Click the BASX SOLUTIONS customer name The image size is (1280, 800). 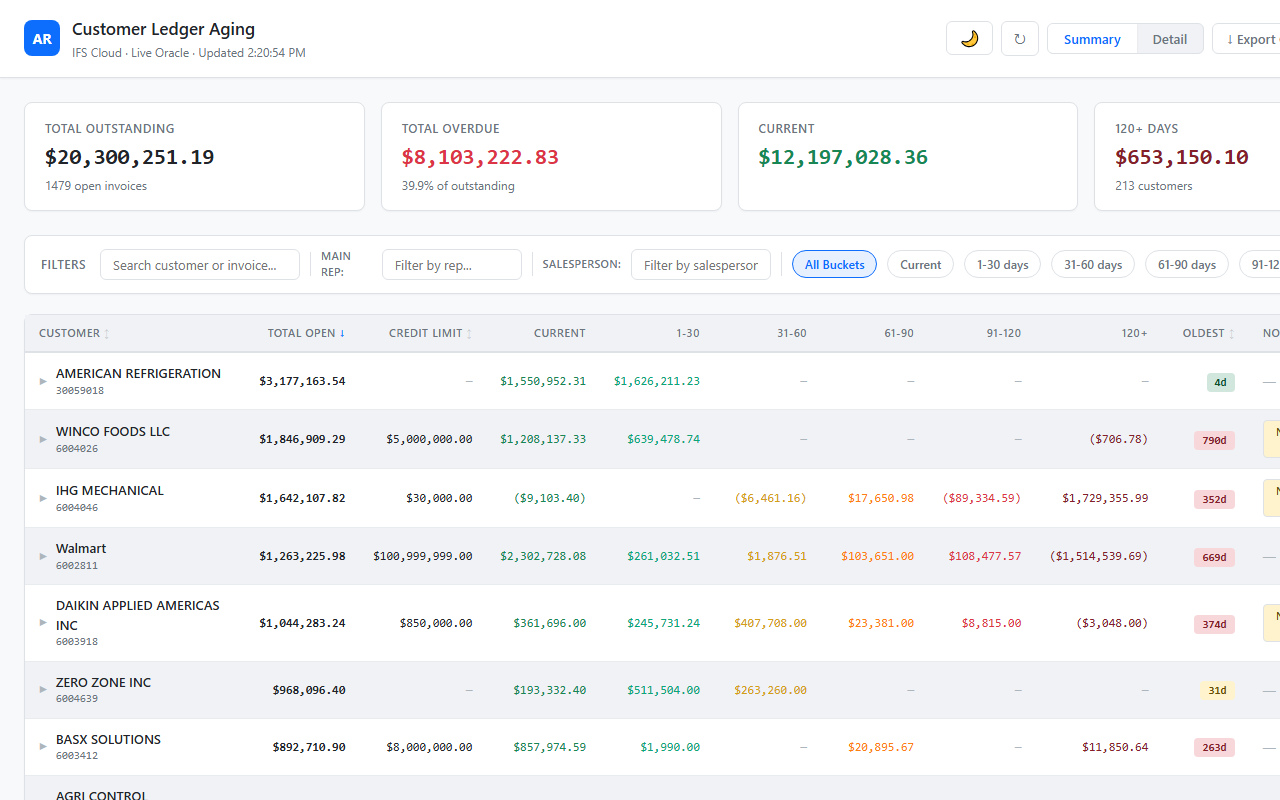(108, 739)
